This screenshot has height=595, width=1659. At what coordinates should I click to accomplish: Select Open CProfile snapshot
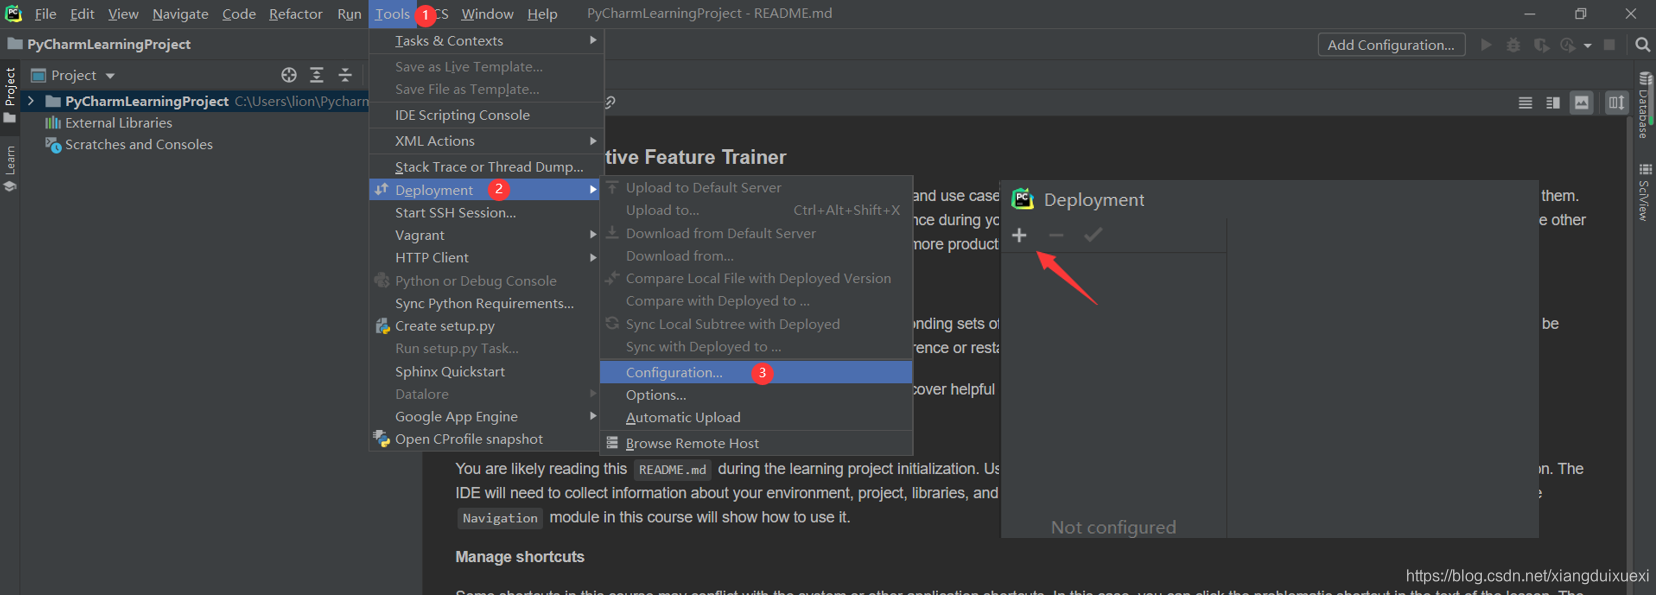tap(487, 439)
